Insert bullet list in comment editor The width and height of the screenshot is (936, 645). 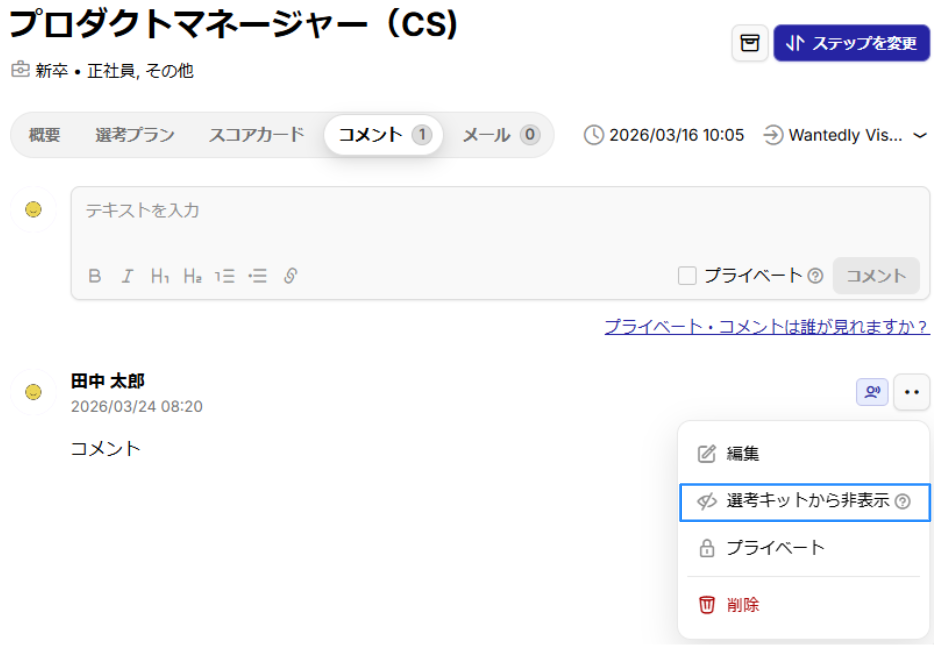coord(258,276)
